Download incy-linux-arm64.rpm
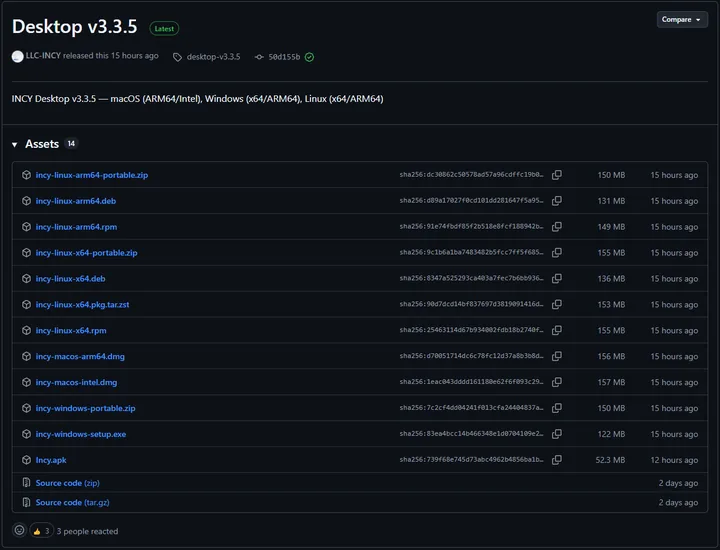 point(76,227)
